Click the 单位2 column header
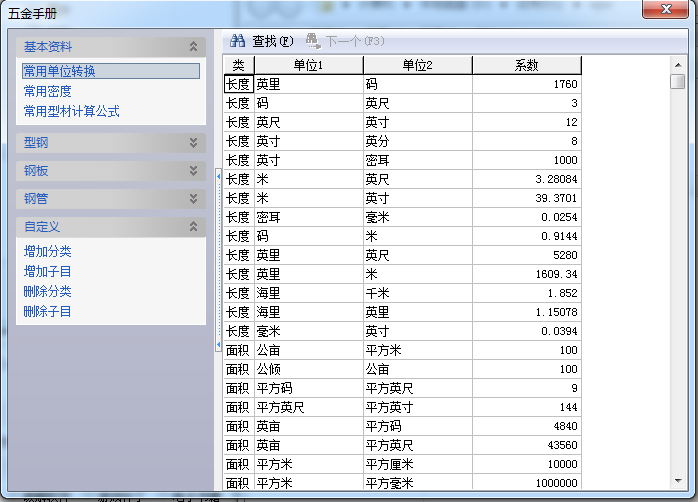The width and height of the screenshot is (698, 502). tap(418, 65)
